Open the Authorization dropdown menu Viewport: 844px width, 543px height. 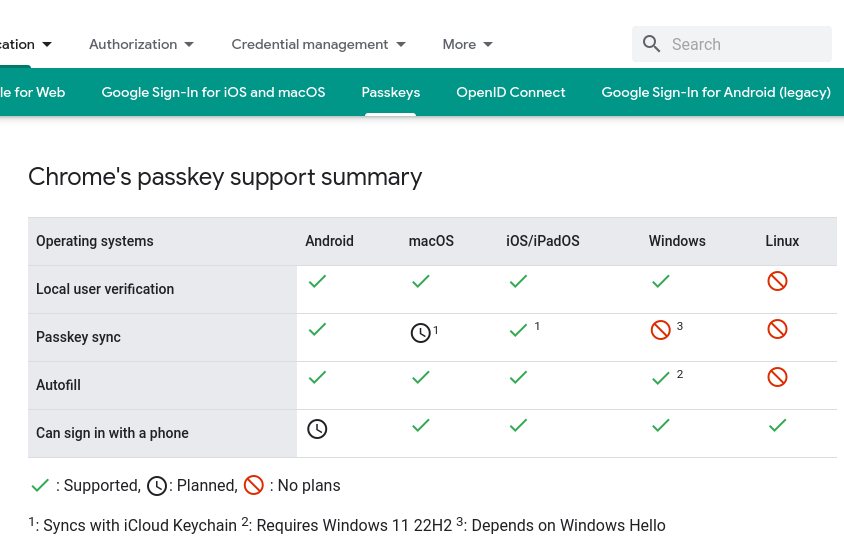coord(142,44)
